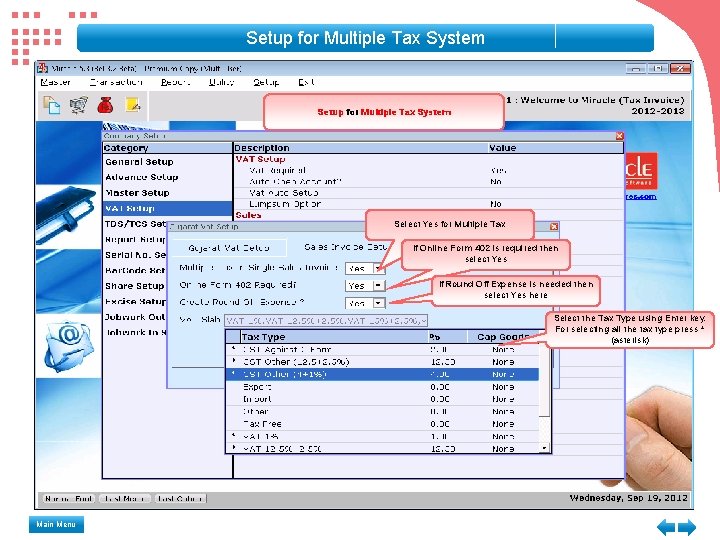
Task: Click the Lumpsum Option row
Action: [x=429, y=204]
